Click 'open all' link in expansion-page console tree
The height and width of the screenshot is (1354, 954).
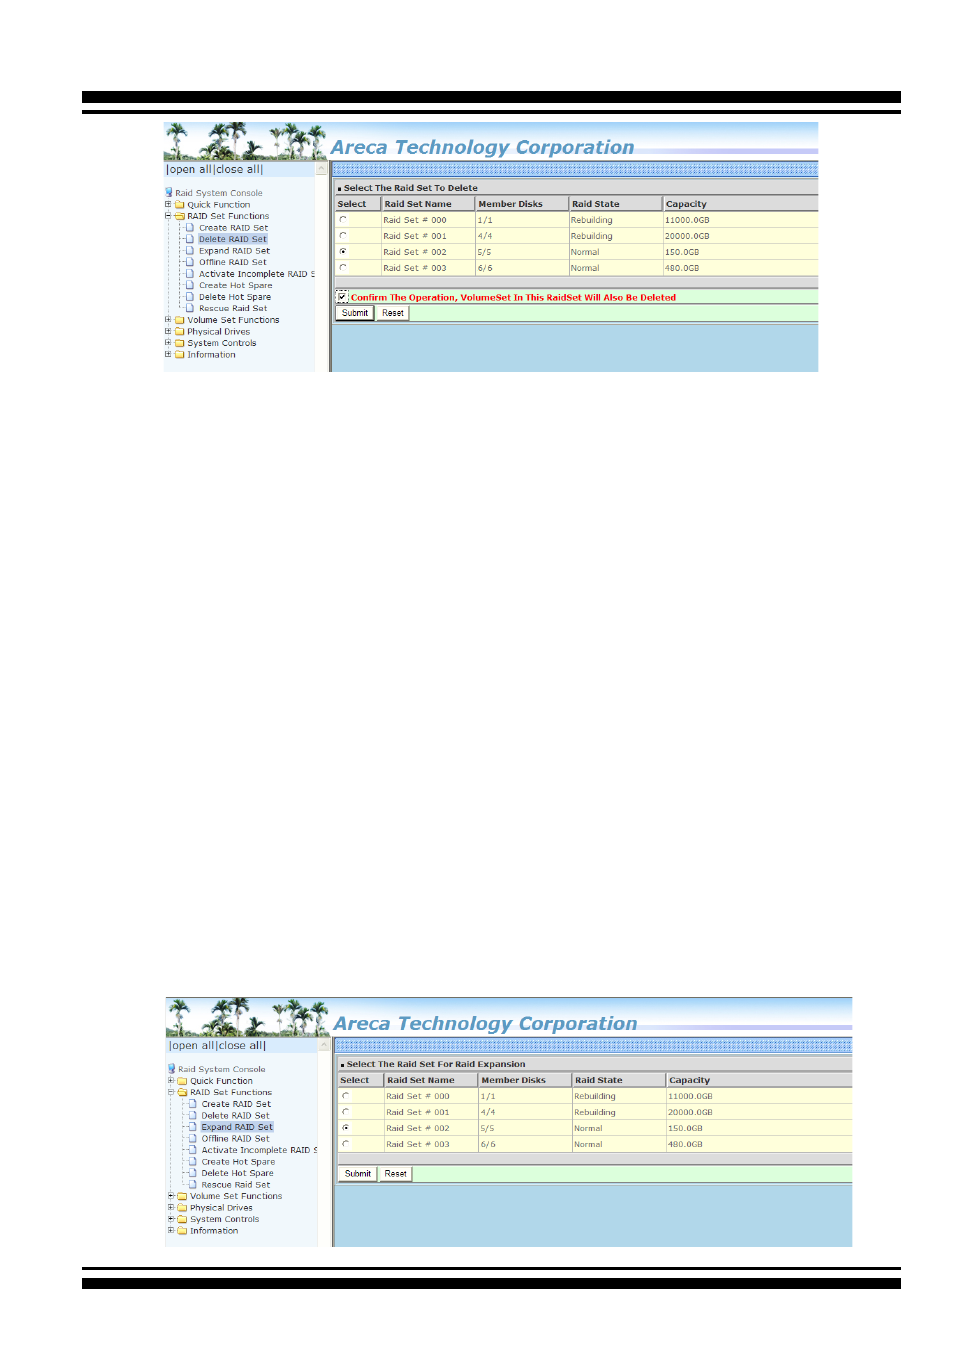point(192,1046)
